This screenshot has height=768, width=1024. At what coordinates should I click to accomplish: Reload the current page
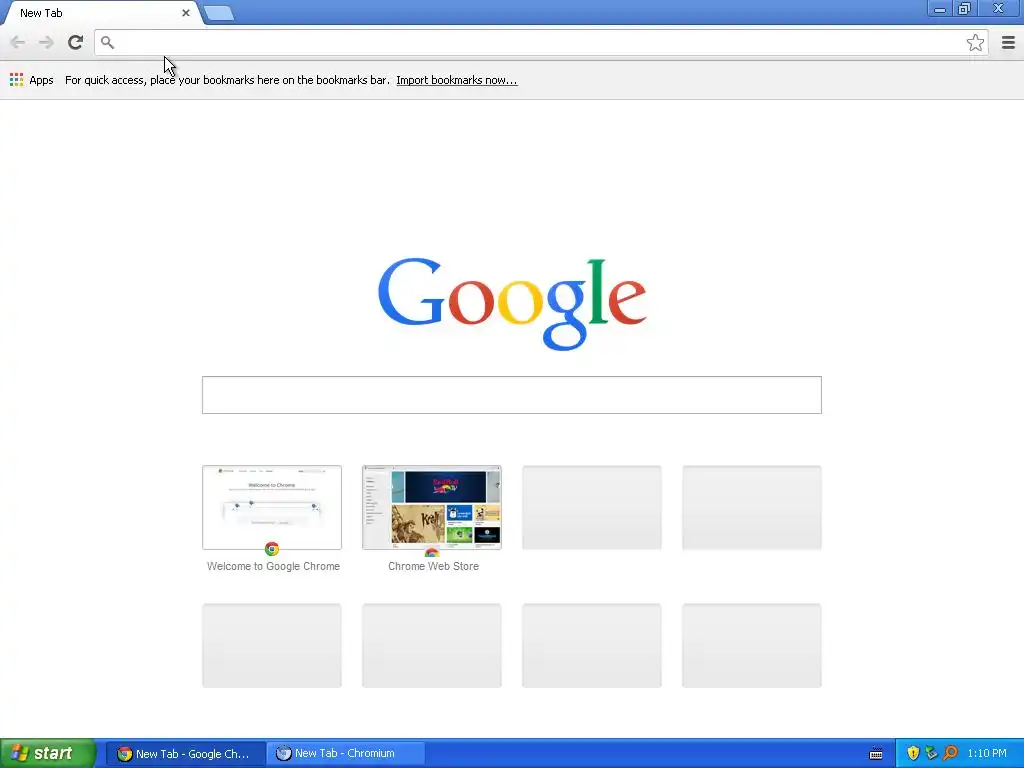point(75,42)
